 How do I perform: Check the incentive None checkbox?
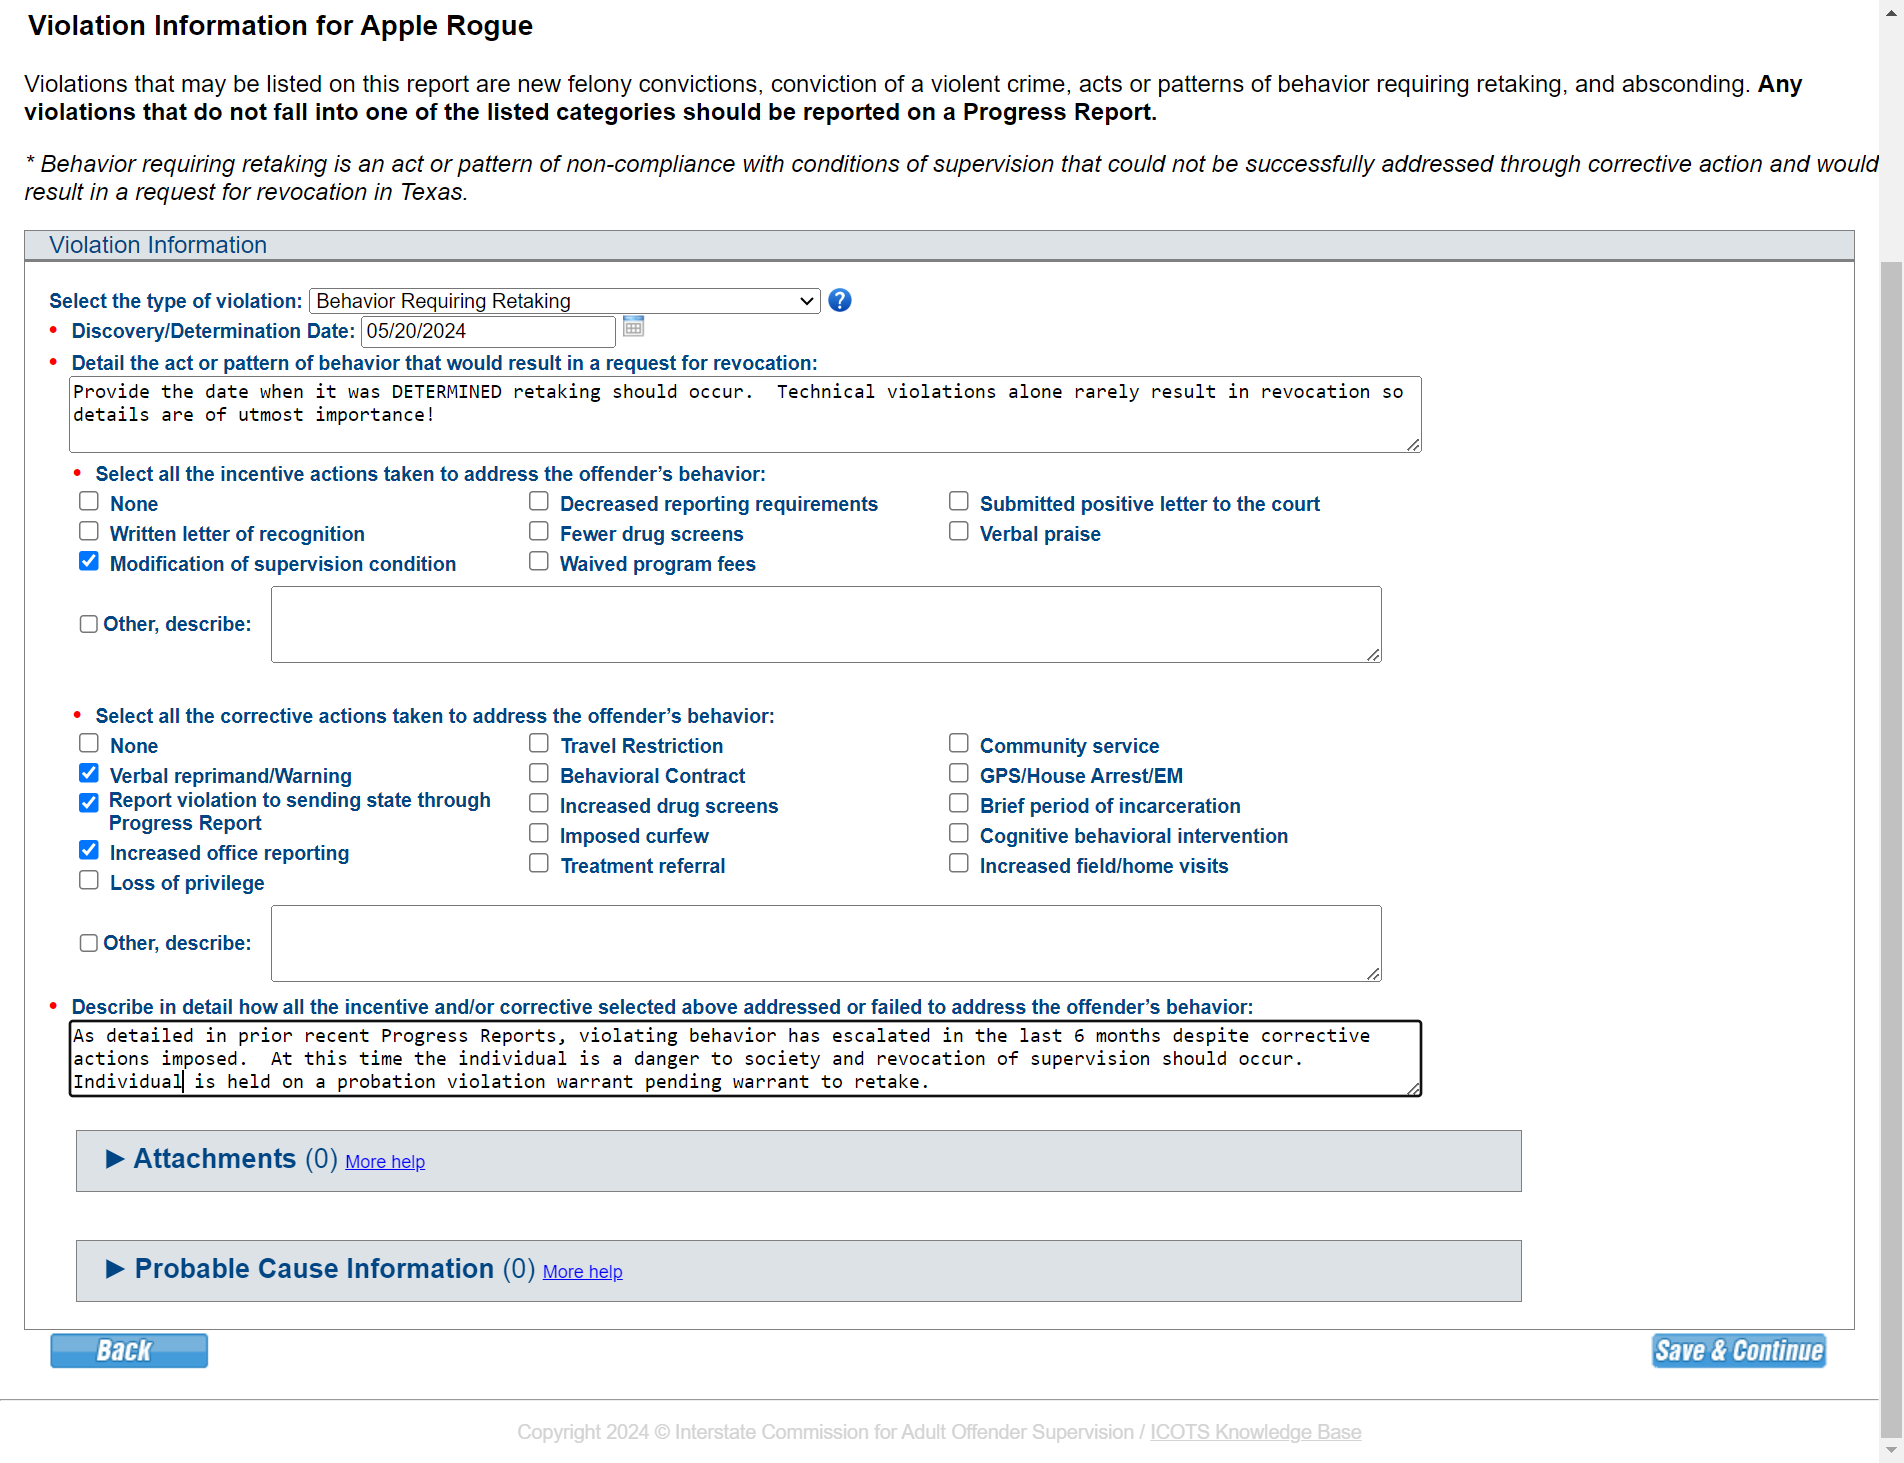point(89,501)
